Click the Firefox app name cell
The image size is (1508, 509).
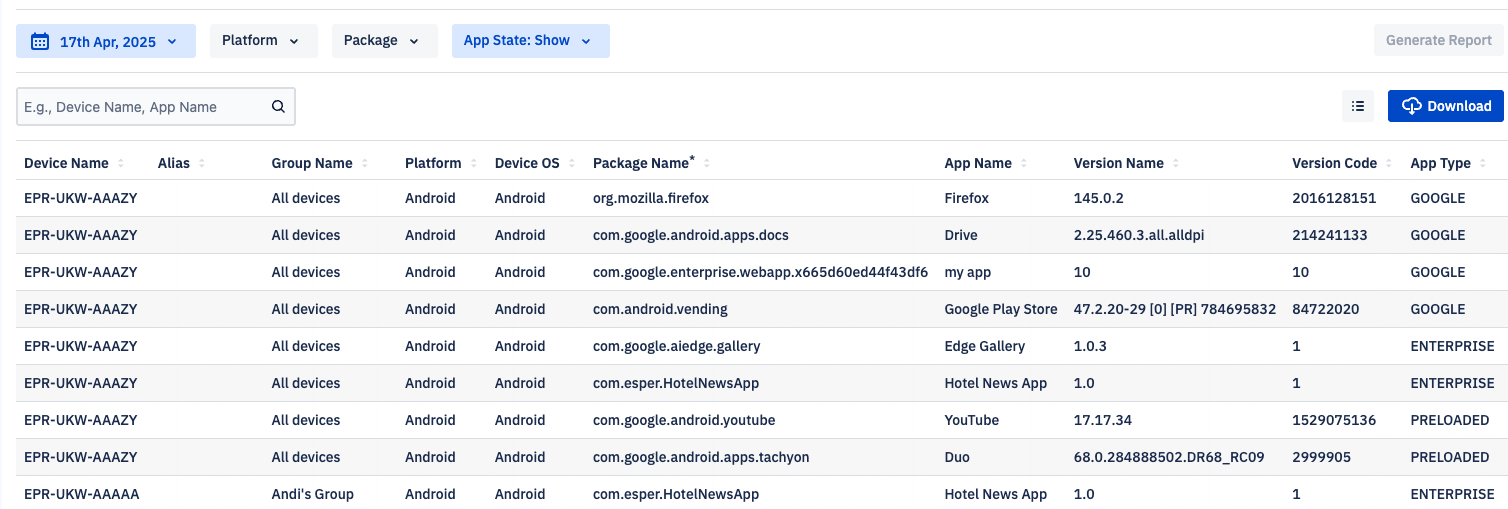[967, 198]
